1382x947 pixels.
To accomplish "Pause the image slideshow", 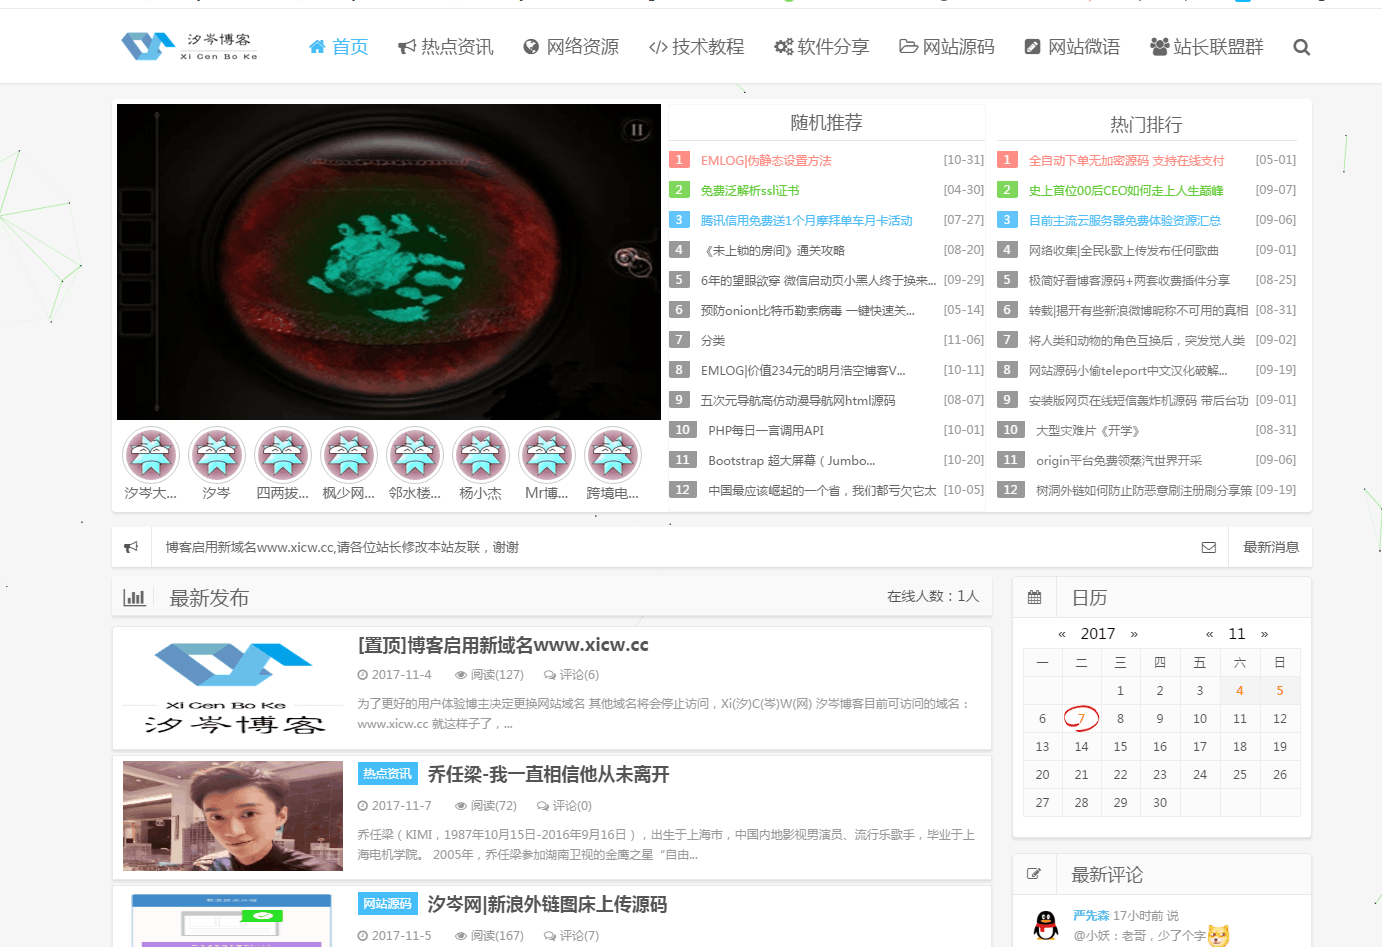I will pyautogui.click(x=636, y=129).
